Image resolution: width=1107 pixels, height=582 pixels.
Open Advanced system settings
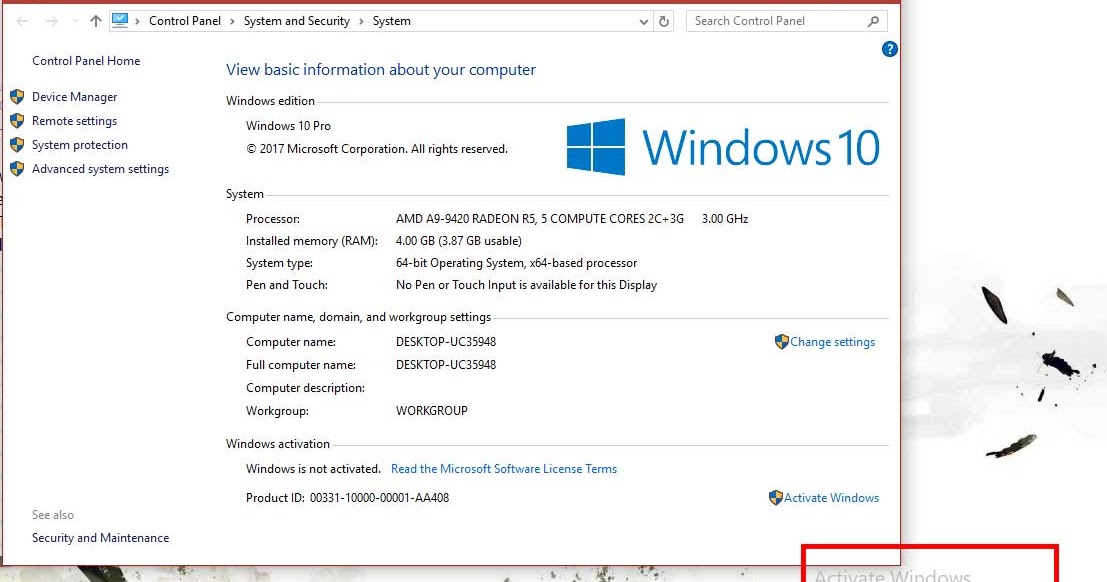click(100, 169)
